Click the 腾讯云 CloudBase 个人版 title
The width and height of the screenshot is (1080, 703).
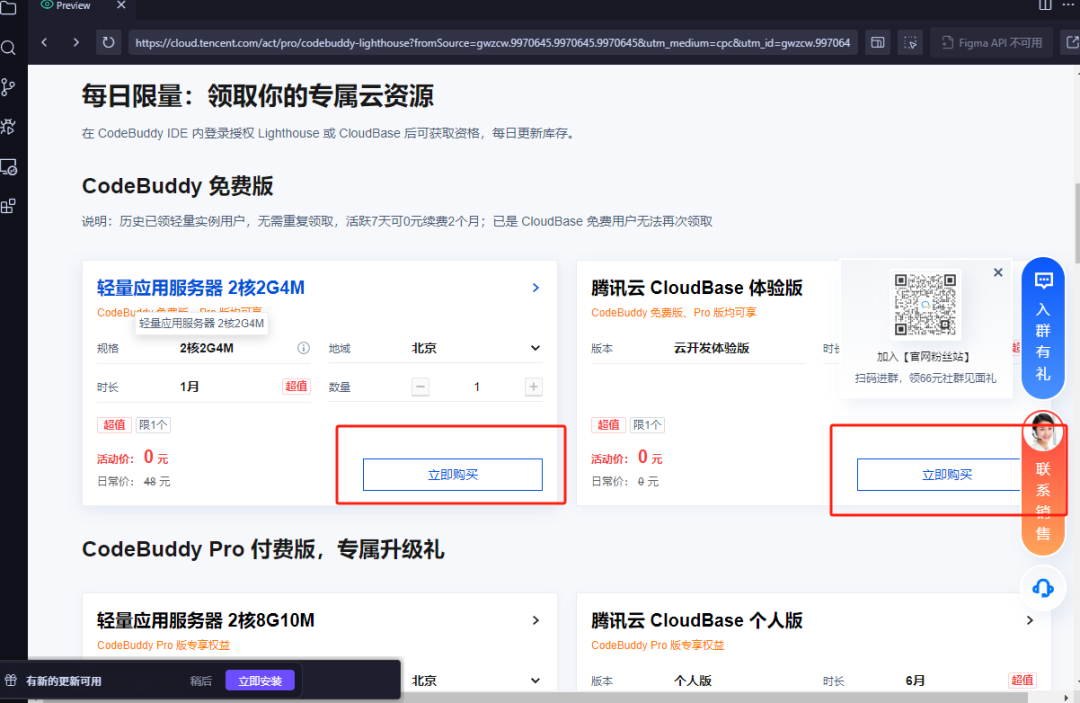pos(697,620)
